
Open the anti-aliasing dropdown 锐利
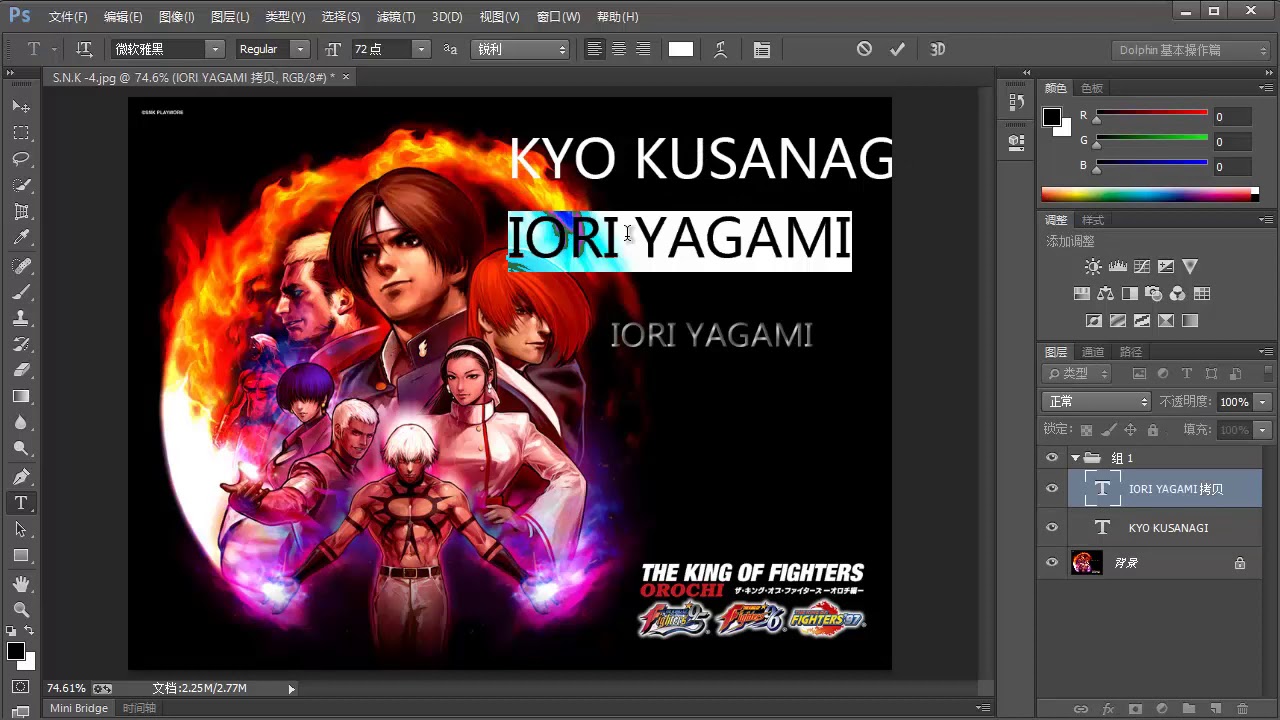[x=520, y=49]
